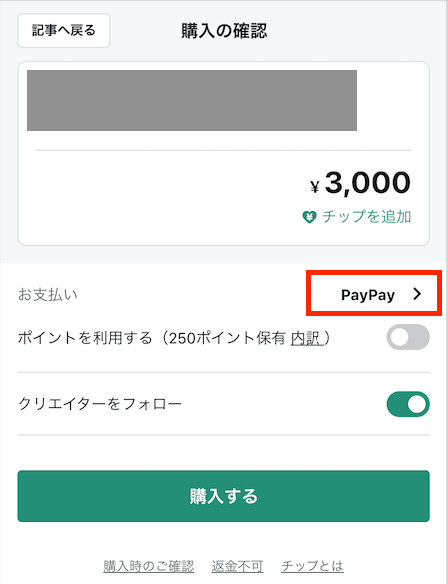Click the クリエイターをフォロー label text
The image size is (447, 584).
[x=100, y=404]
